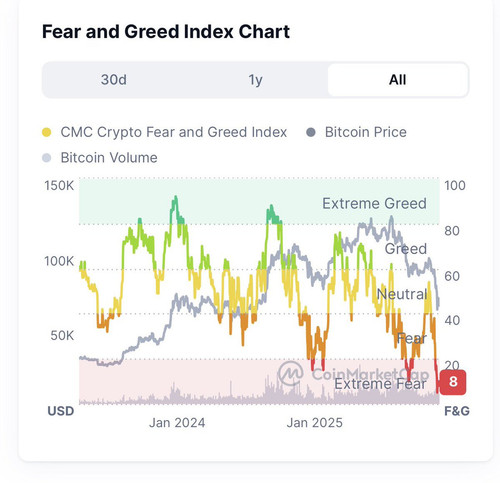Click the F&G right axis label
Image resolution: width=500 pixels, height=483 pixels.
457,411
